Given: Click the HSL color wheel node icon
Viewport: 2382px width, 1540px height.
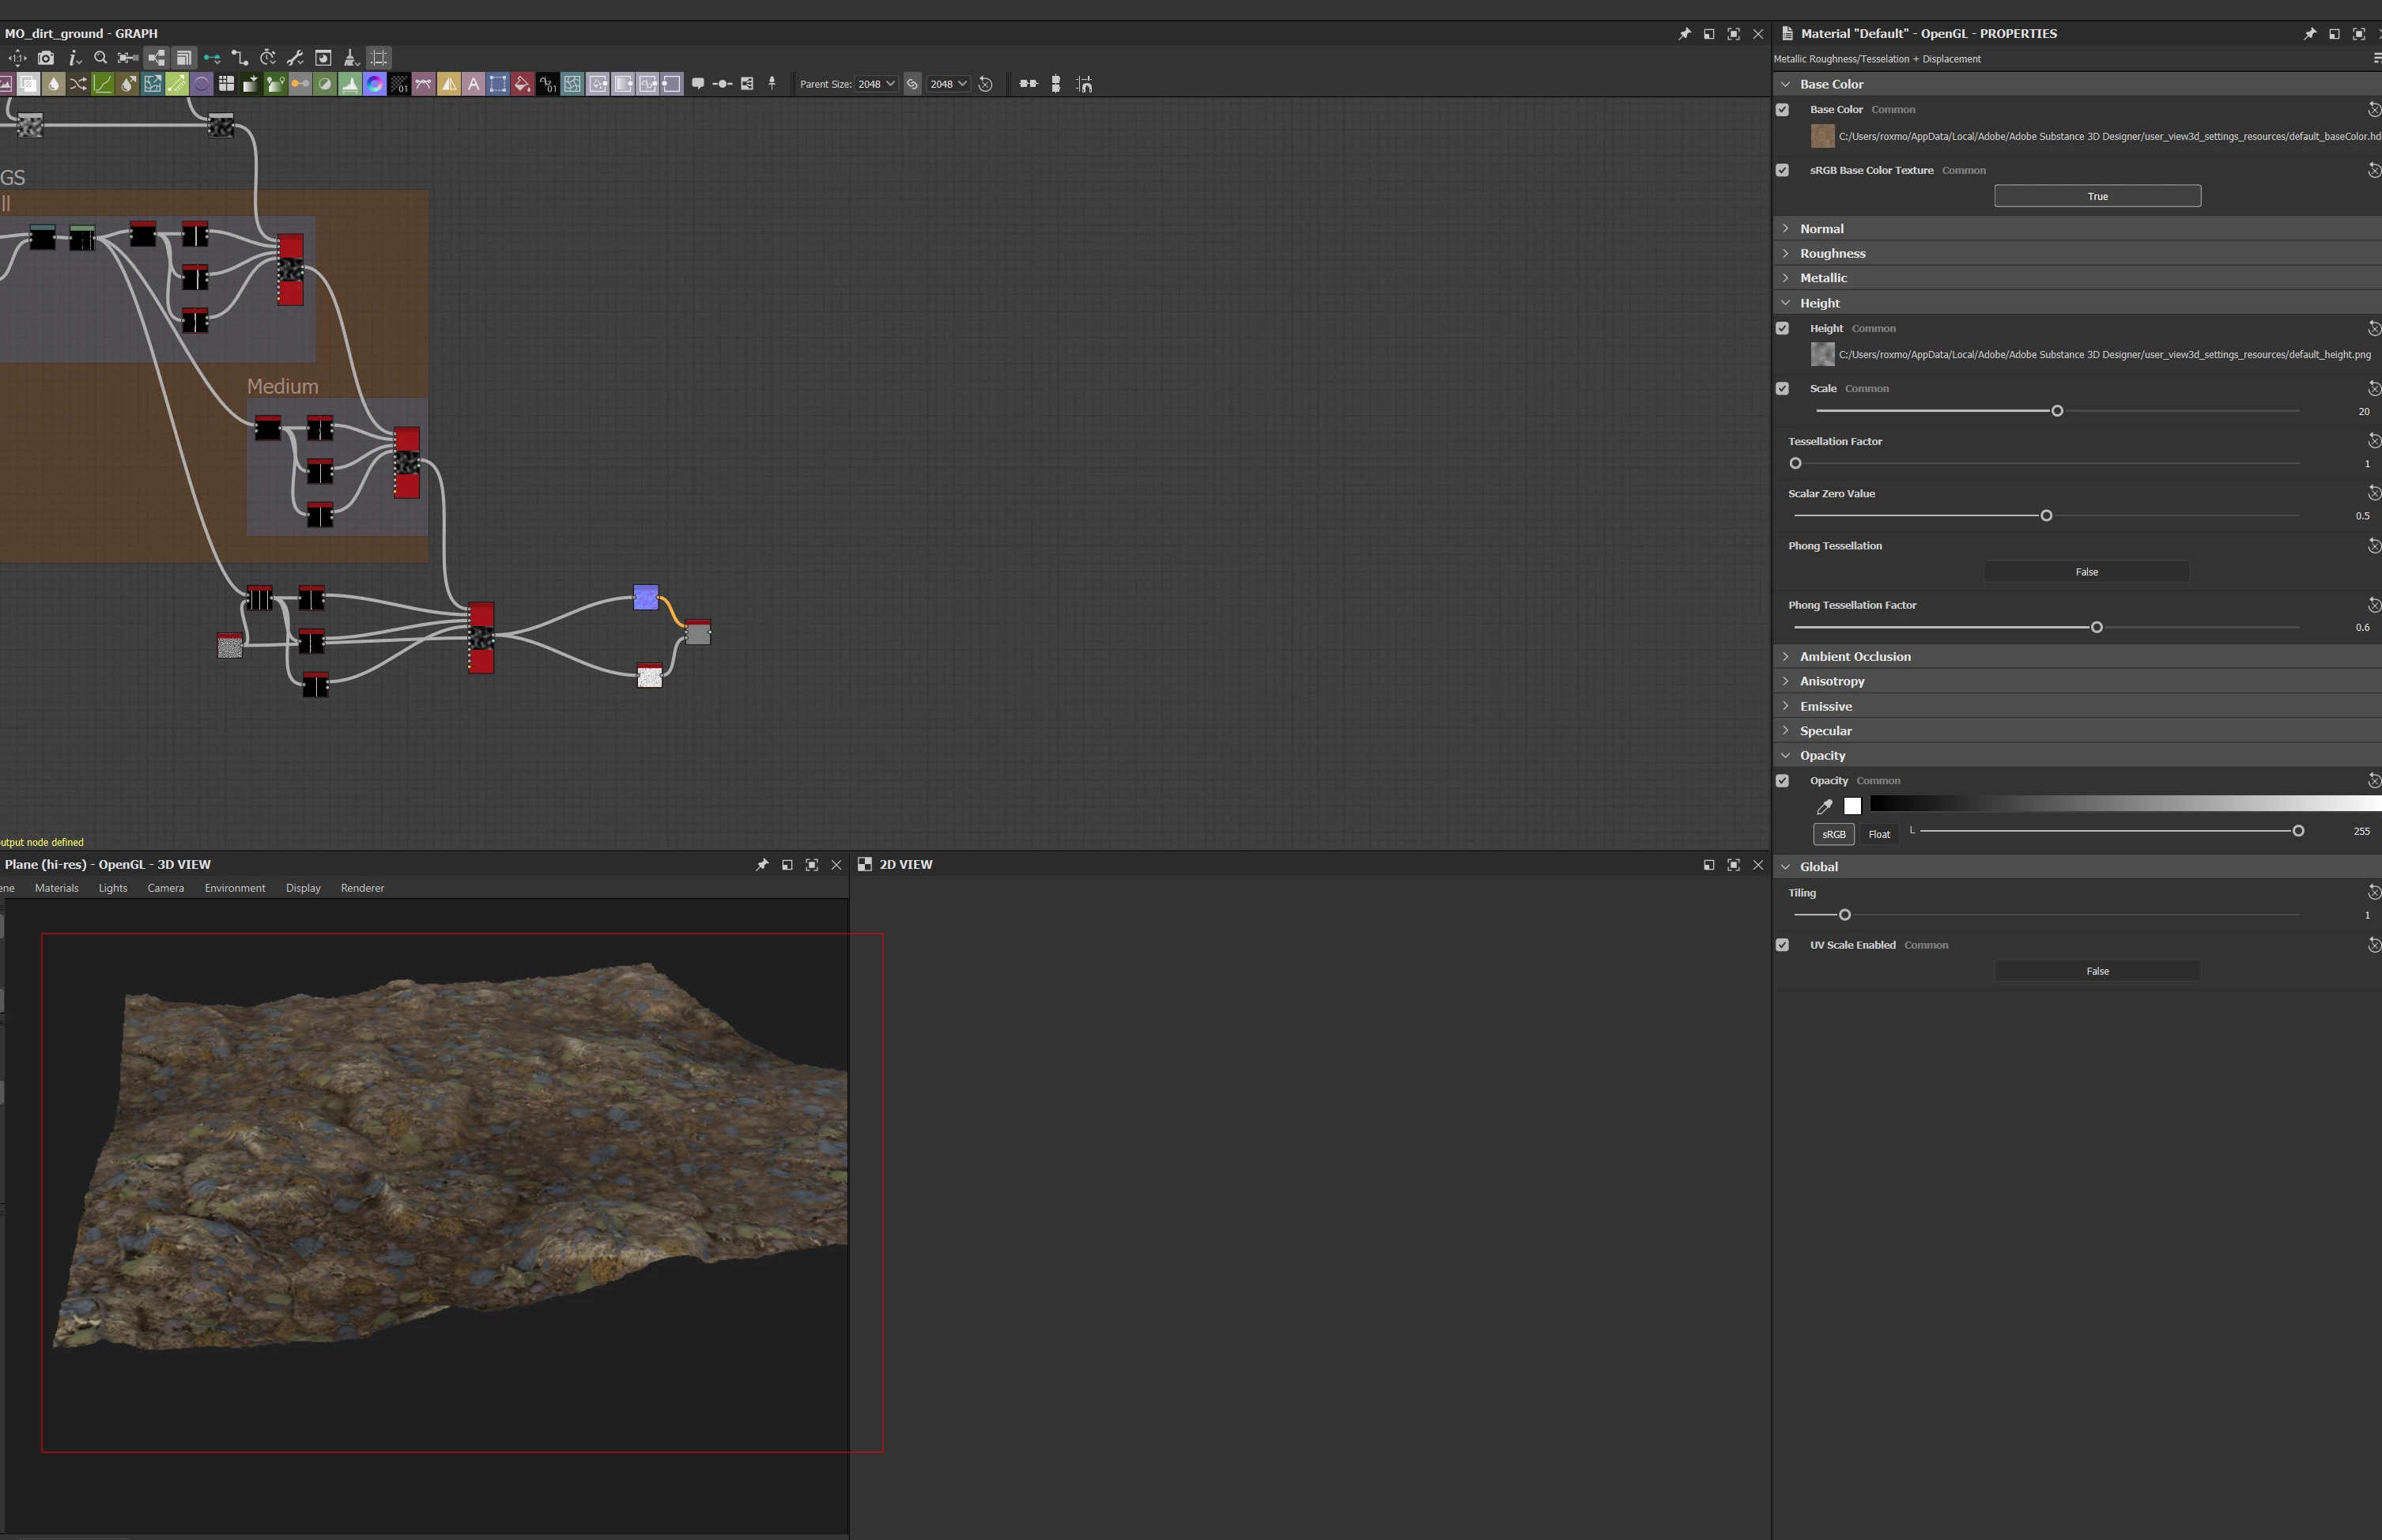Looking at the screenshot, I should tap(375, 84).
